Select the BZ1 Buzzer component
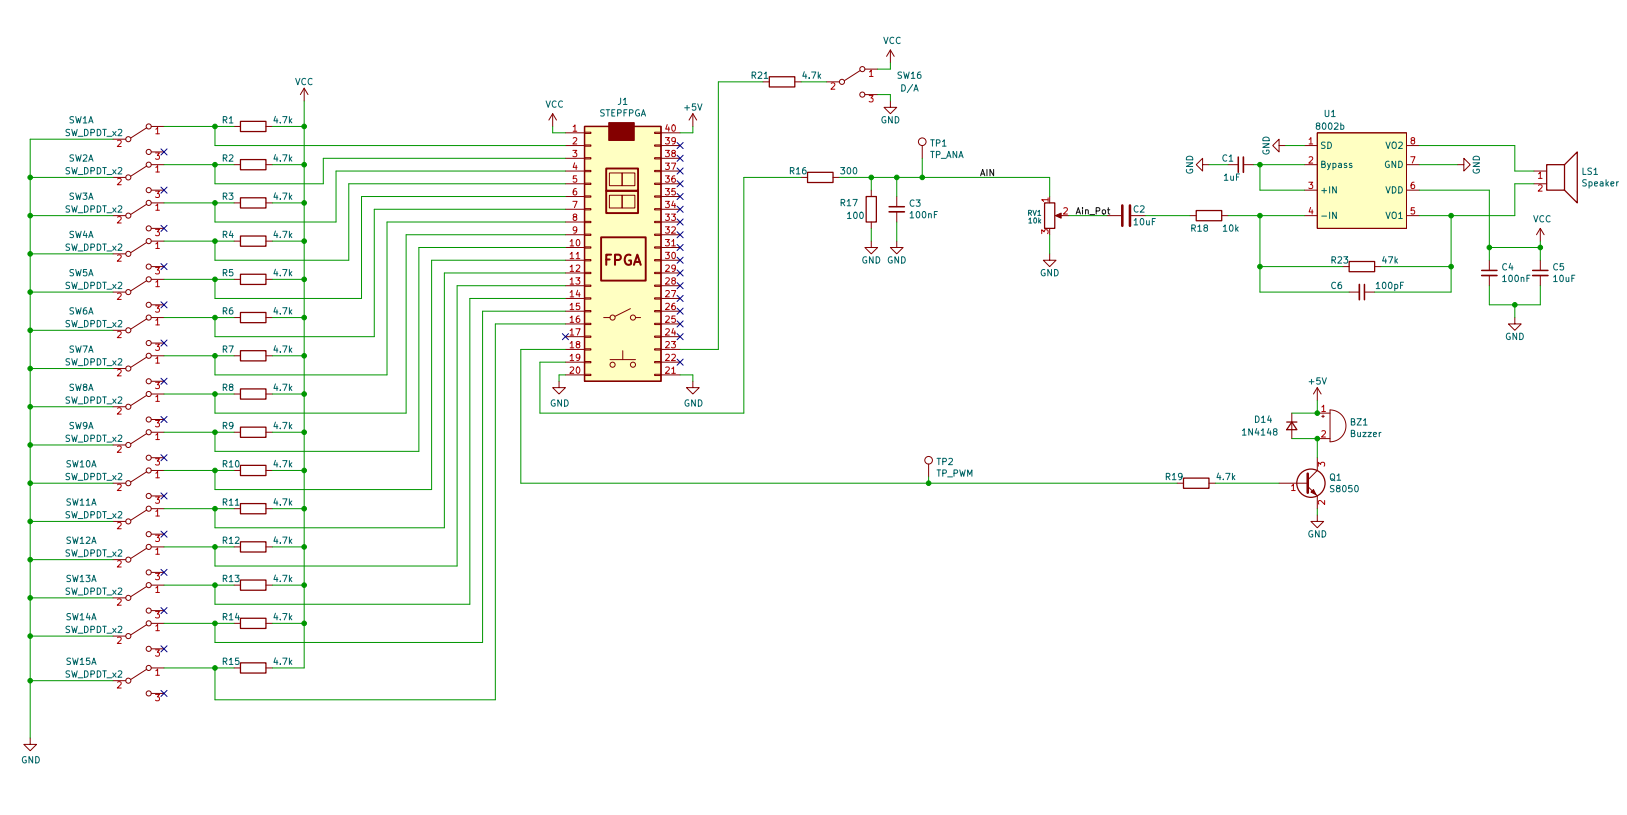Image resolution: width=1627 pixels, height=815 pixels. (x=1332, y=425)
